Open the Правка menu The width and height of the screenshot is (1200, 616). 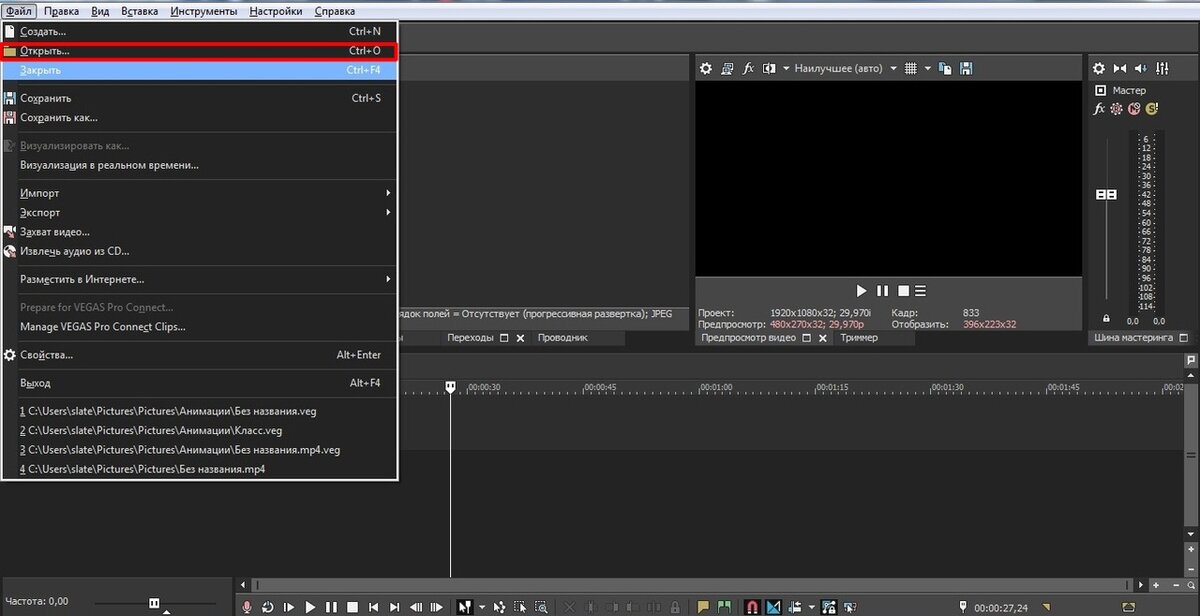coord(62,11)
